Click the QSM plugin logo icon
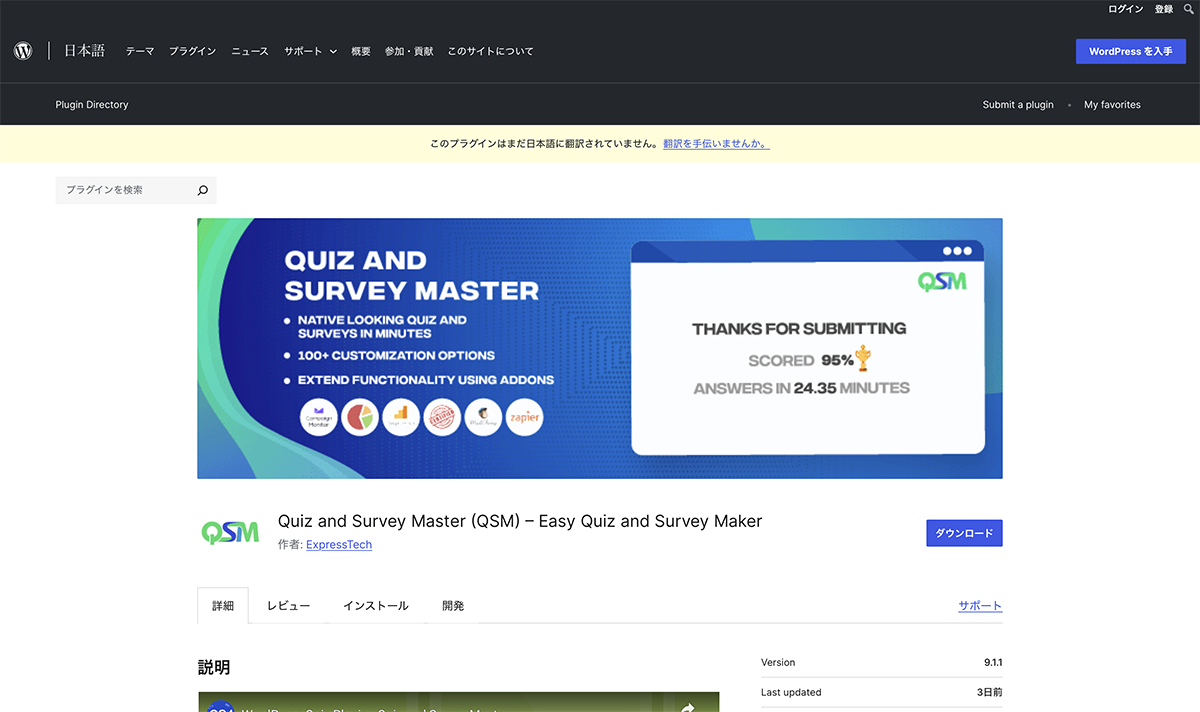 coord(230,533)
